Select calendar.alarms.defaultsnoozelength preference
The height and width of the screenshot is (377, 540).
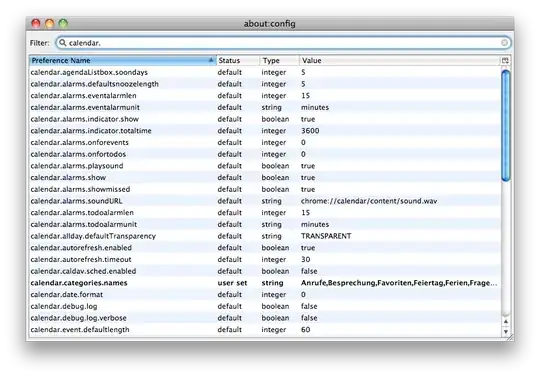click(265, 84)
